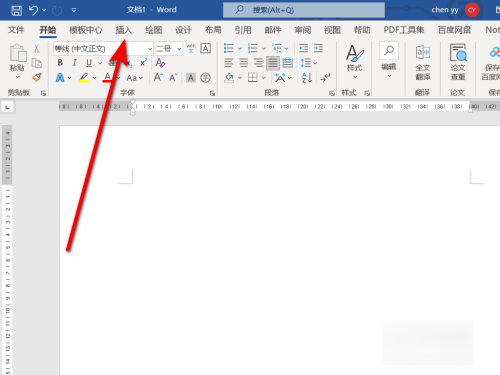The image size is (500, 375).
Task: Toggle superscript formatting
Action: (x=143, y=63)
